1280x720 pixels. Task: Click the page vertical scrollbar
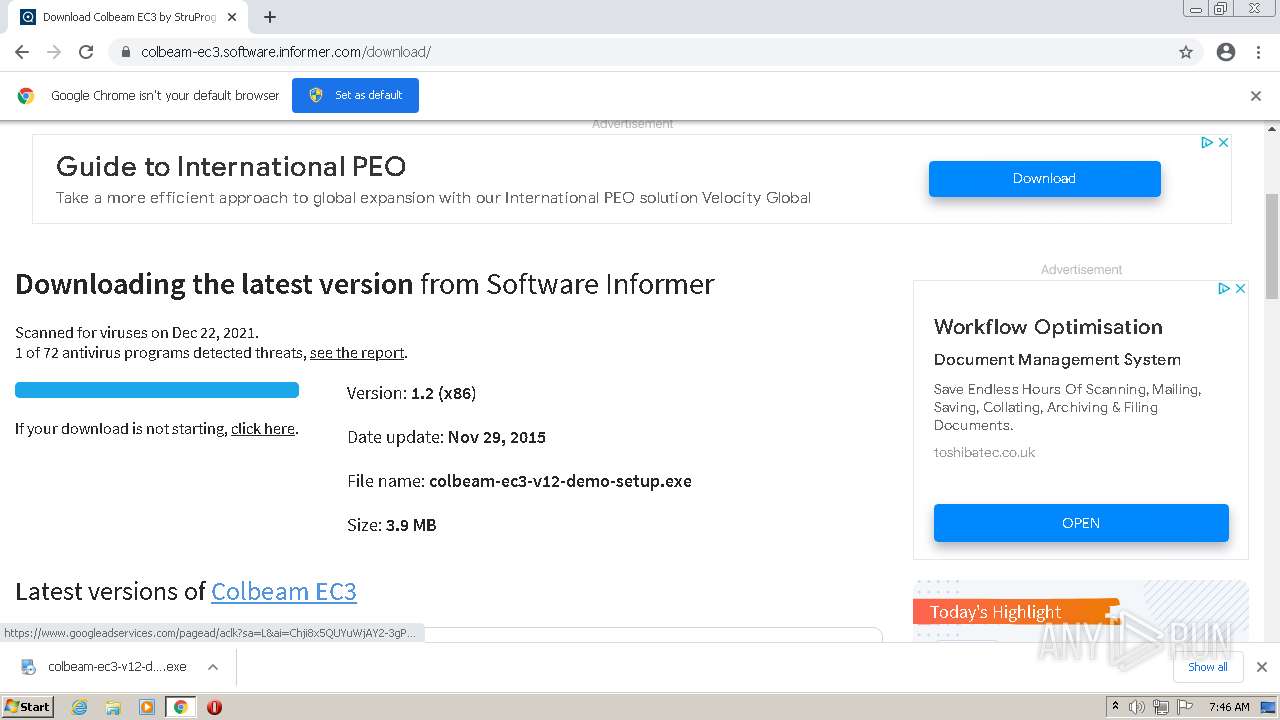click(x=1272, y=245)
